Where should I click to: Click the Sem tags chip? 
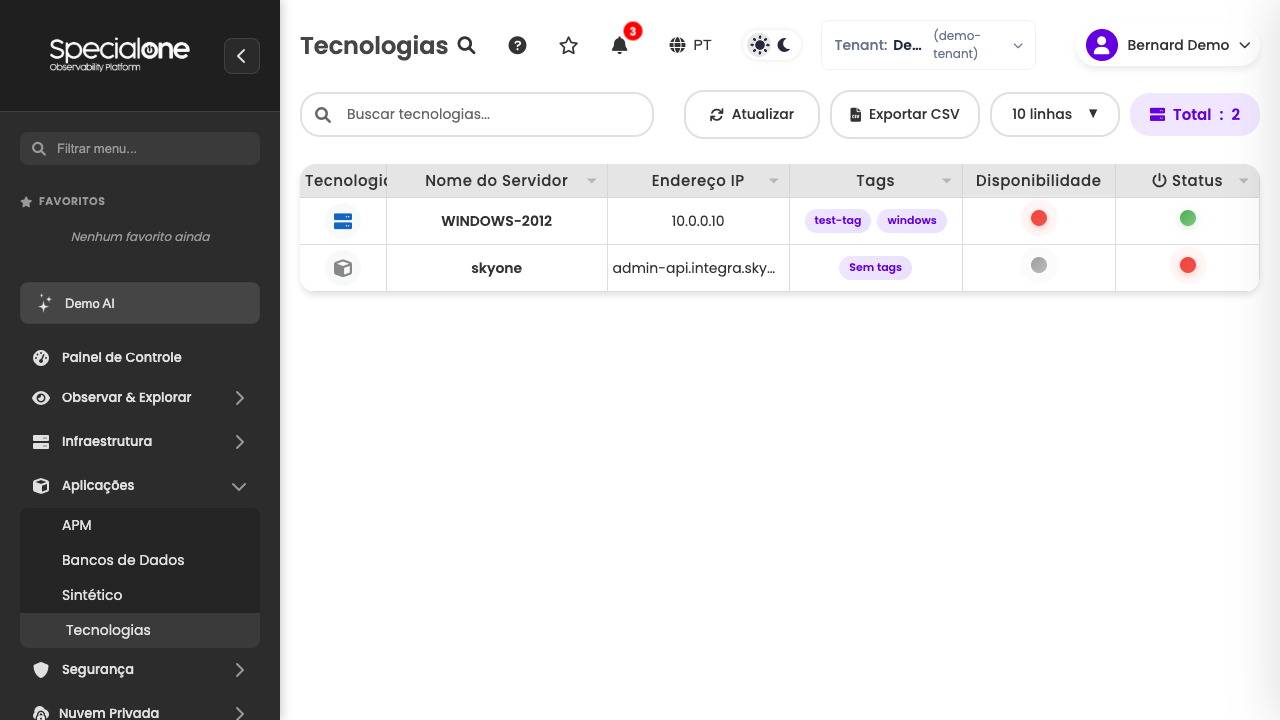coord(875,268)
